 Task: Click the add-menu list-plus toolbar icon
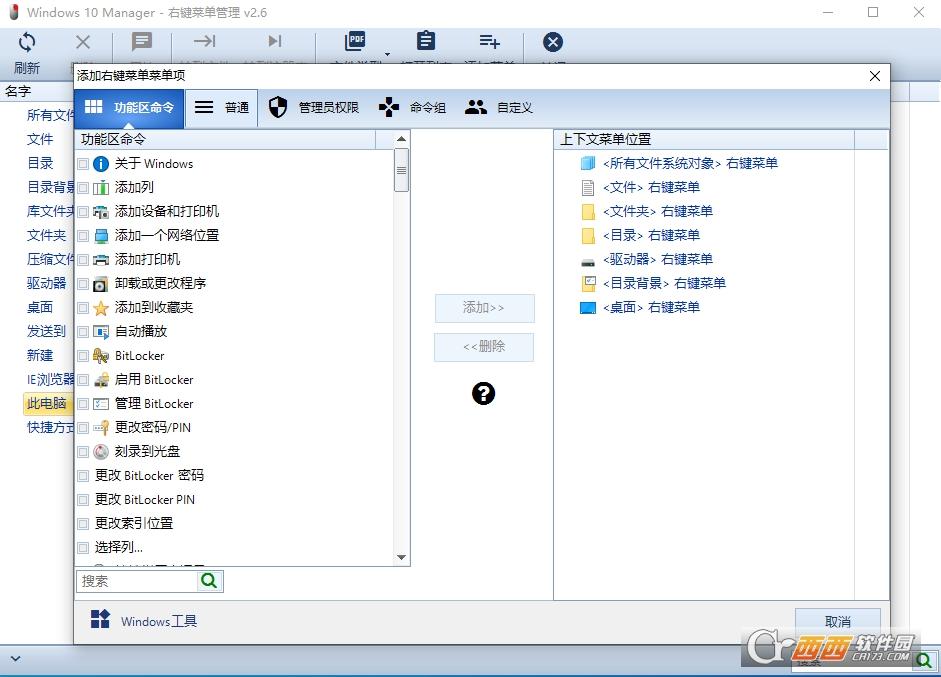click(x=490, y=41)
